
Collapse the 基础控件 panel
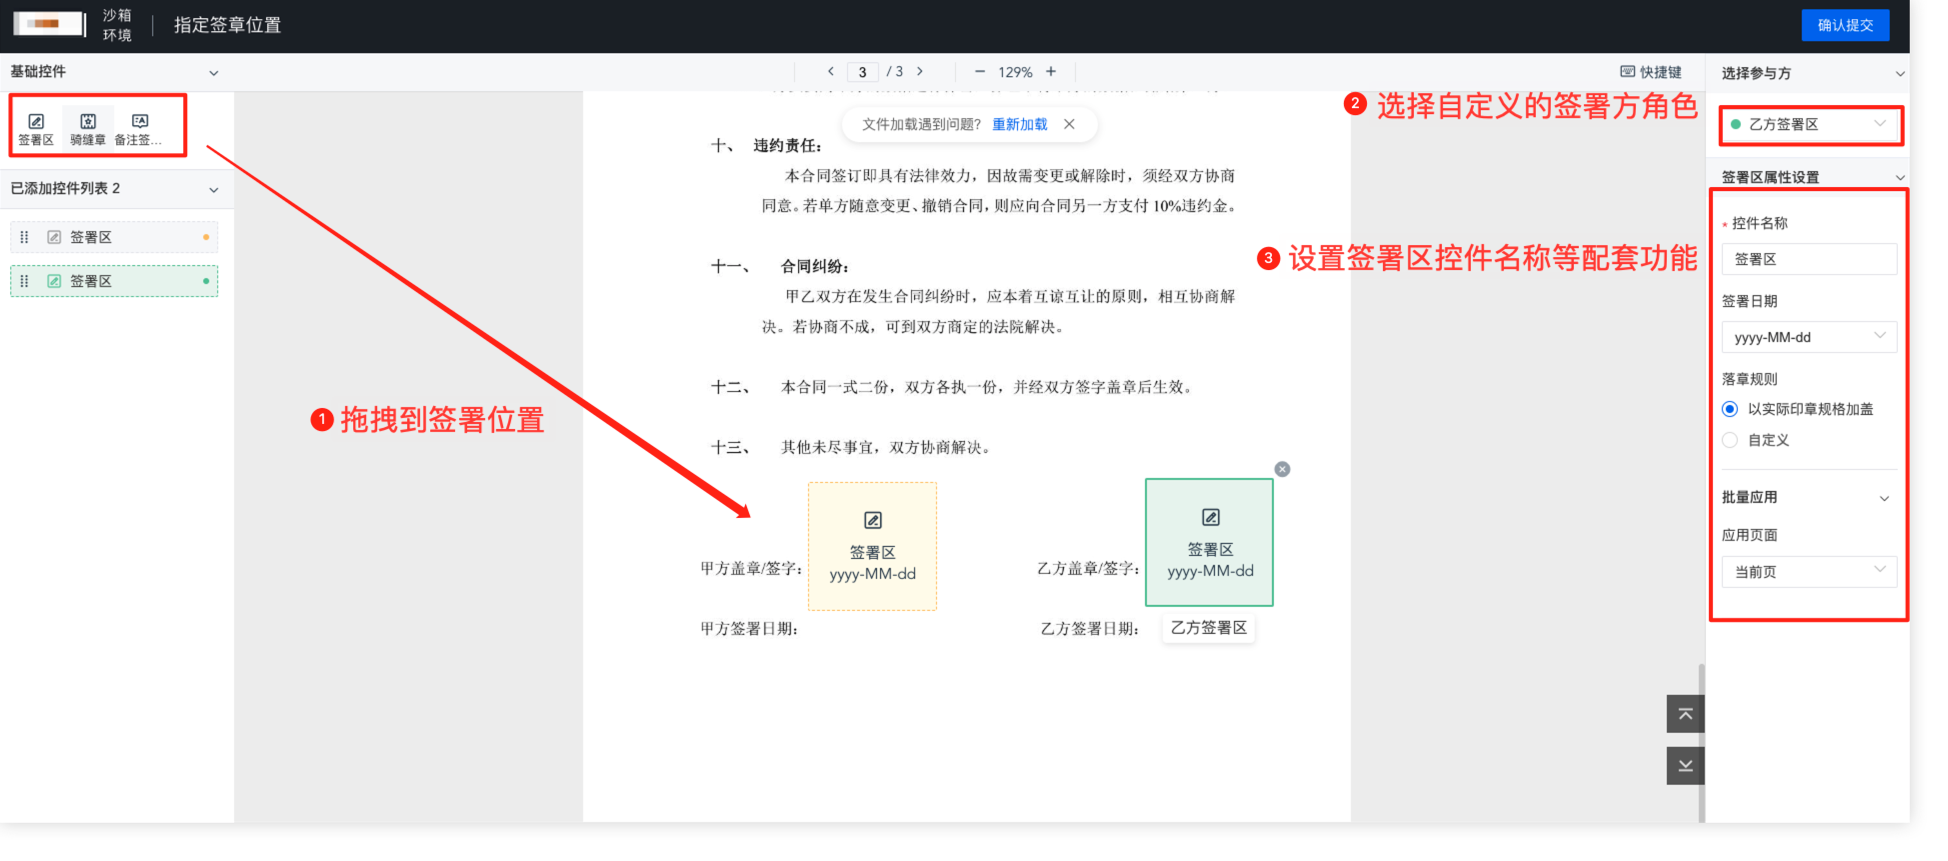(213, 73)
